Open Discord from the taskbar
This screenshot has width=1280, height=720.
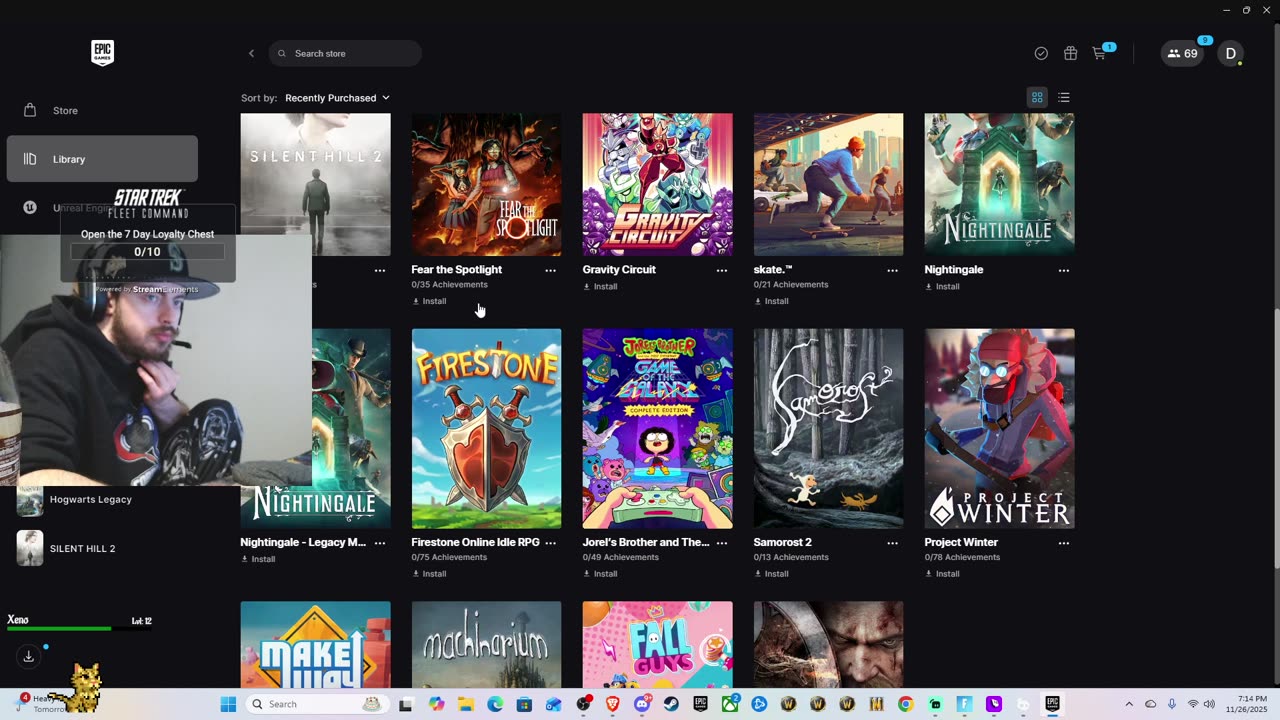(x=642, y=704)
